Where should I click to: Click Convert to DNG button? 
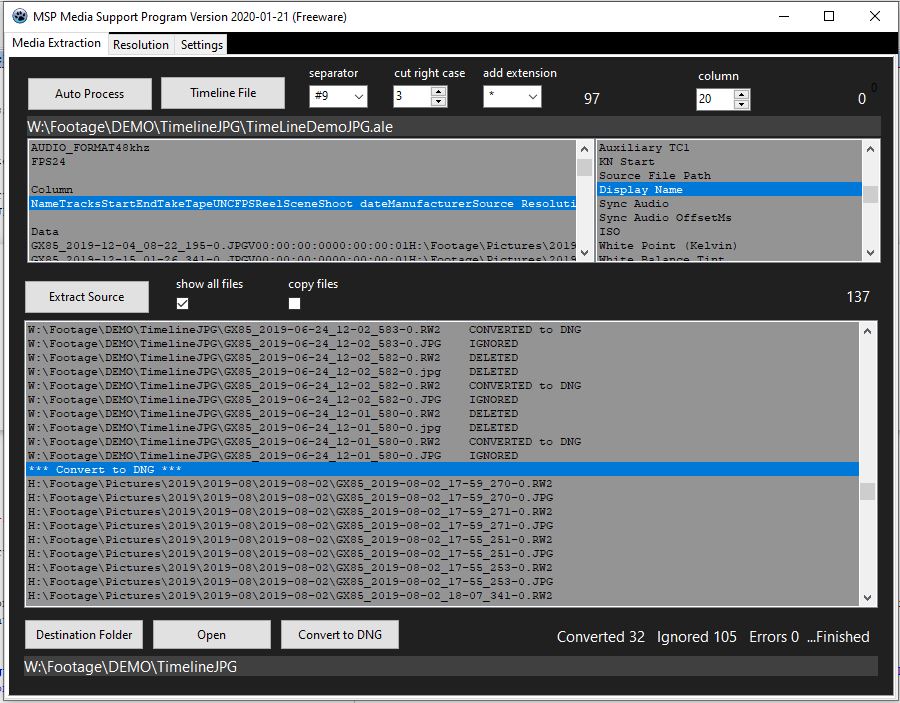[340, 635]
